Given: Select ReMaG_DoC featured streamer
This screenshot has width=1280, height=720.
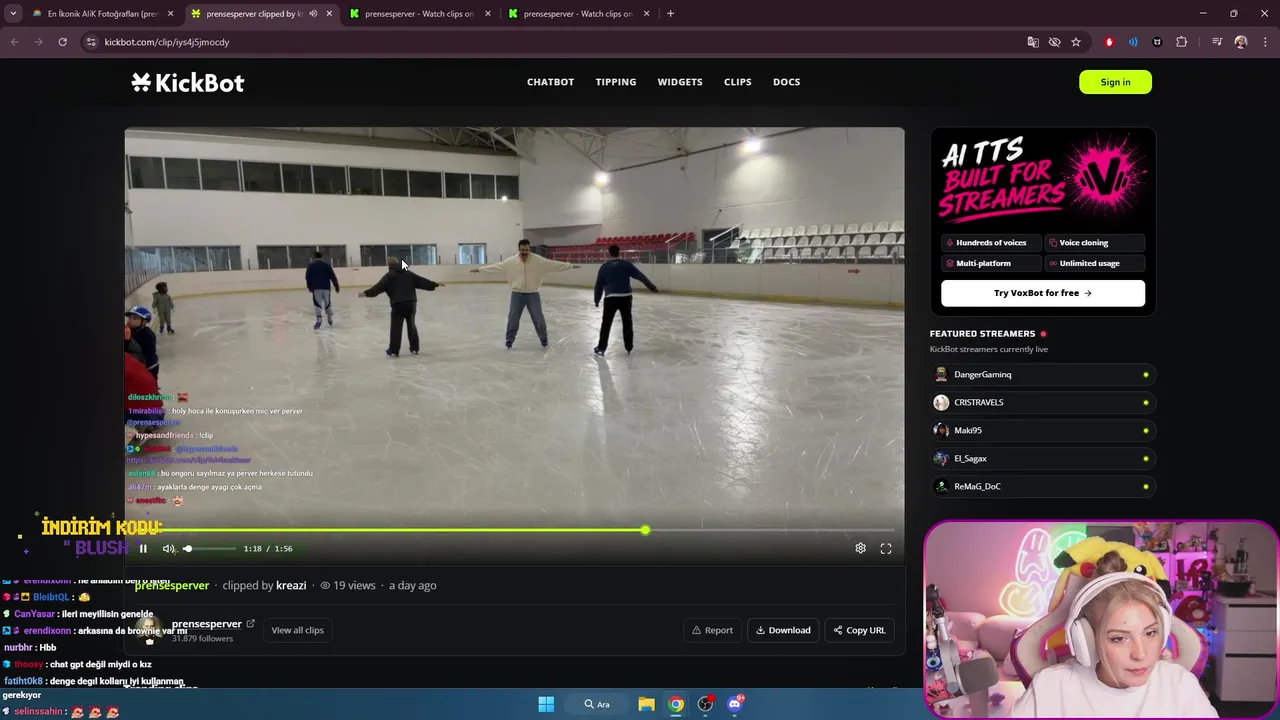Looking at the screenshot, I should coord(1043,486).
